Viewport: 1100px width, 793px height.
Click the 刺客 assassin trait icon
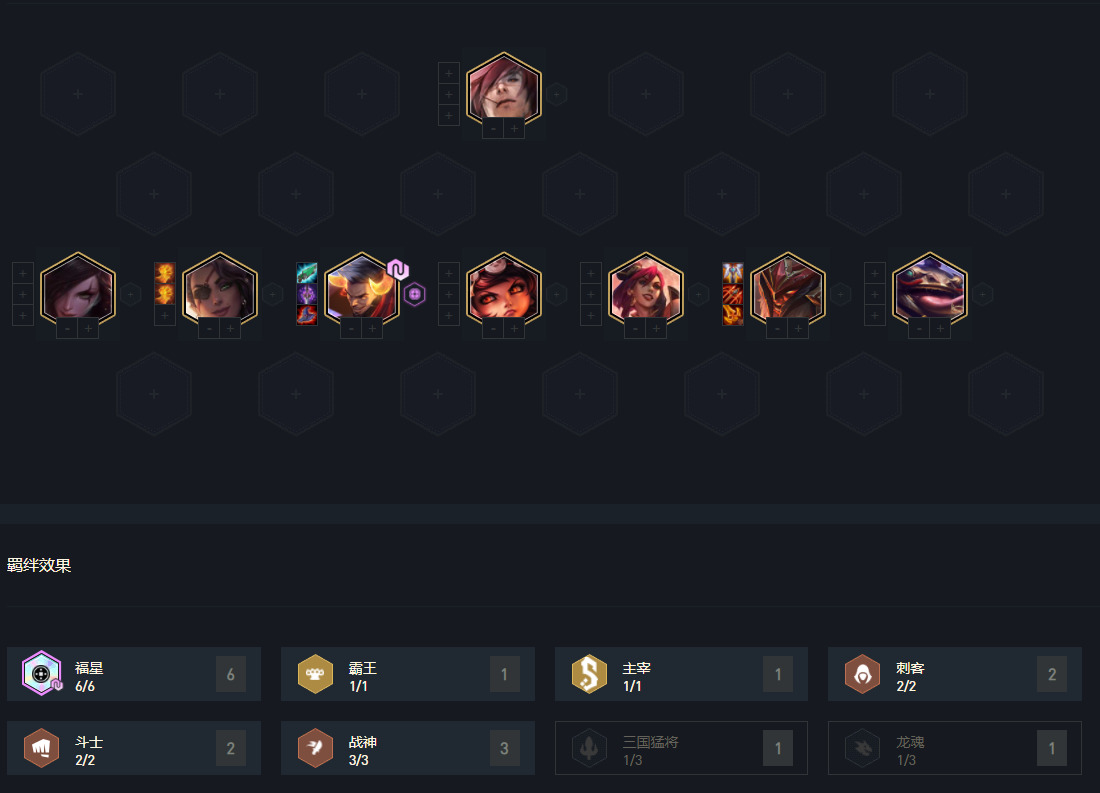pyautogui.click(x=862, y=674)
